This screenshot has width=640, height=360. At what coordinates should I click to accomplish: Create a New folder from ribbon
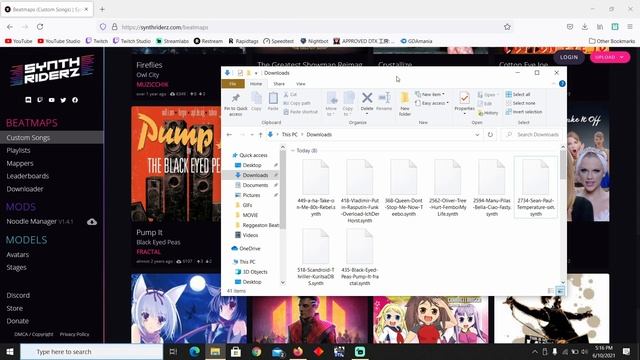click(x=404, y=104)
